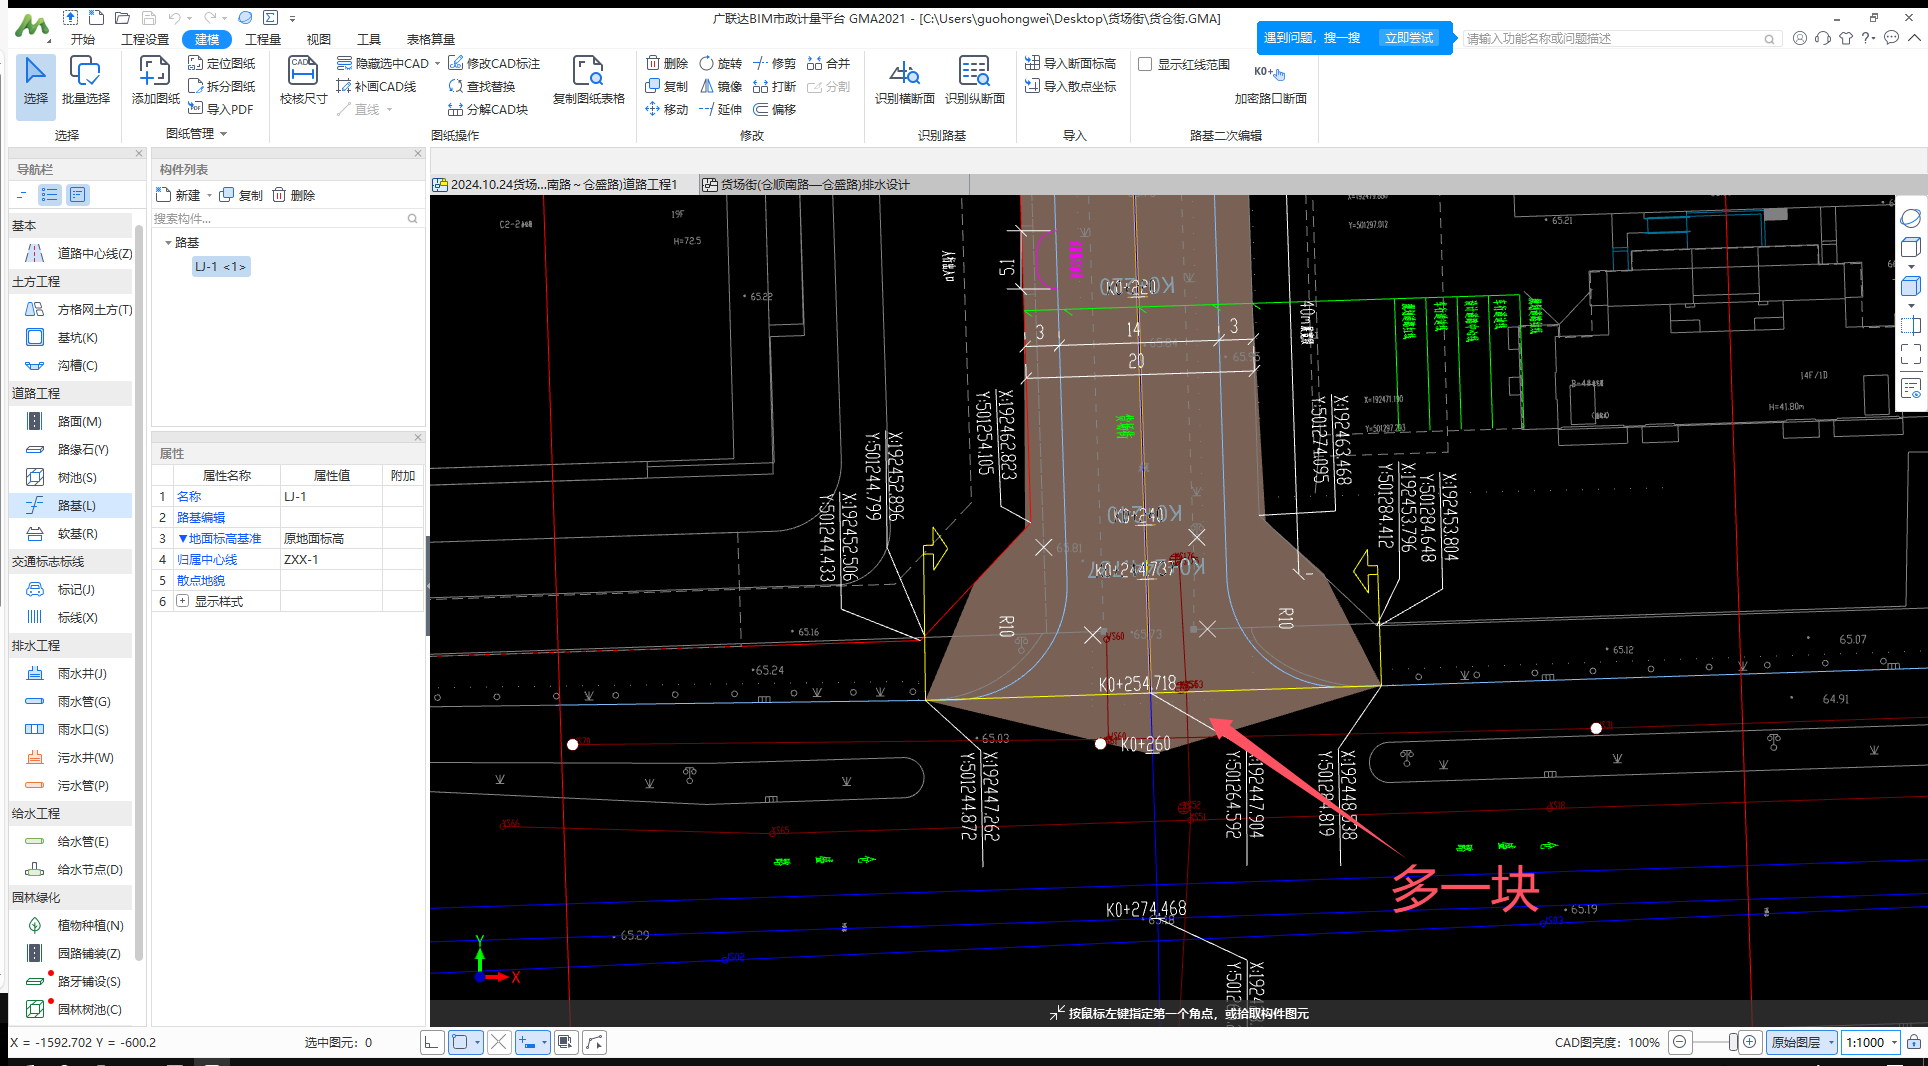Select the 打断 break tool
This screenshot has height=1066, width=1928.
click(775, 86)
